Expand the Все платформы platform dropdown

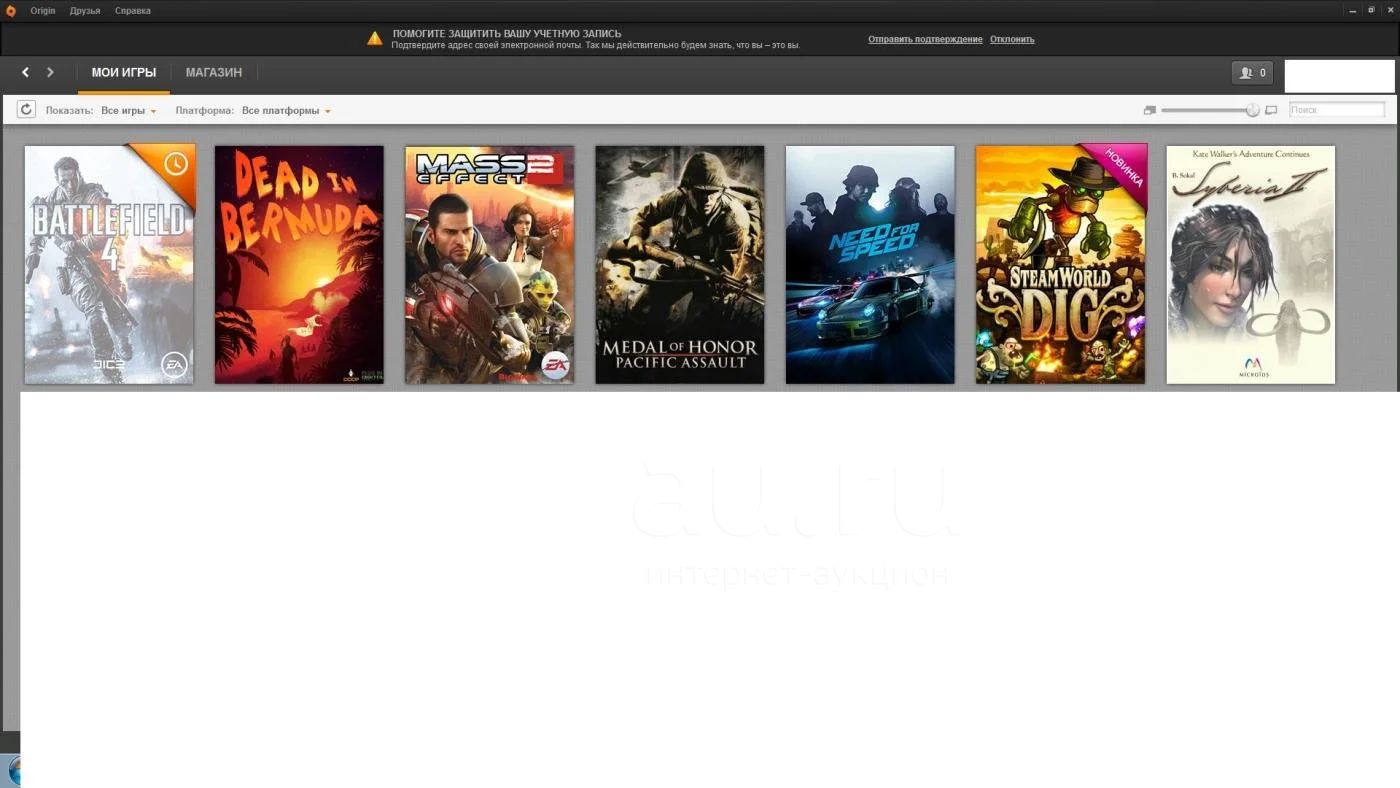pos(286,110)
